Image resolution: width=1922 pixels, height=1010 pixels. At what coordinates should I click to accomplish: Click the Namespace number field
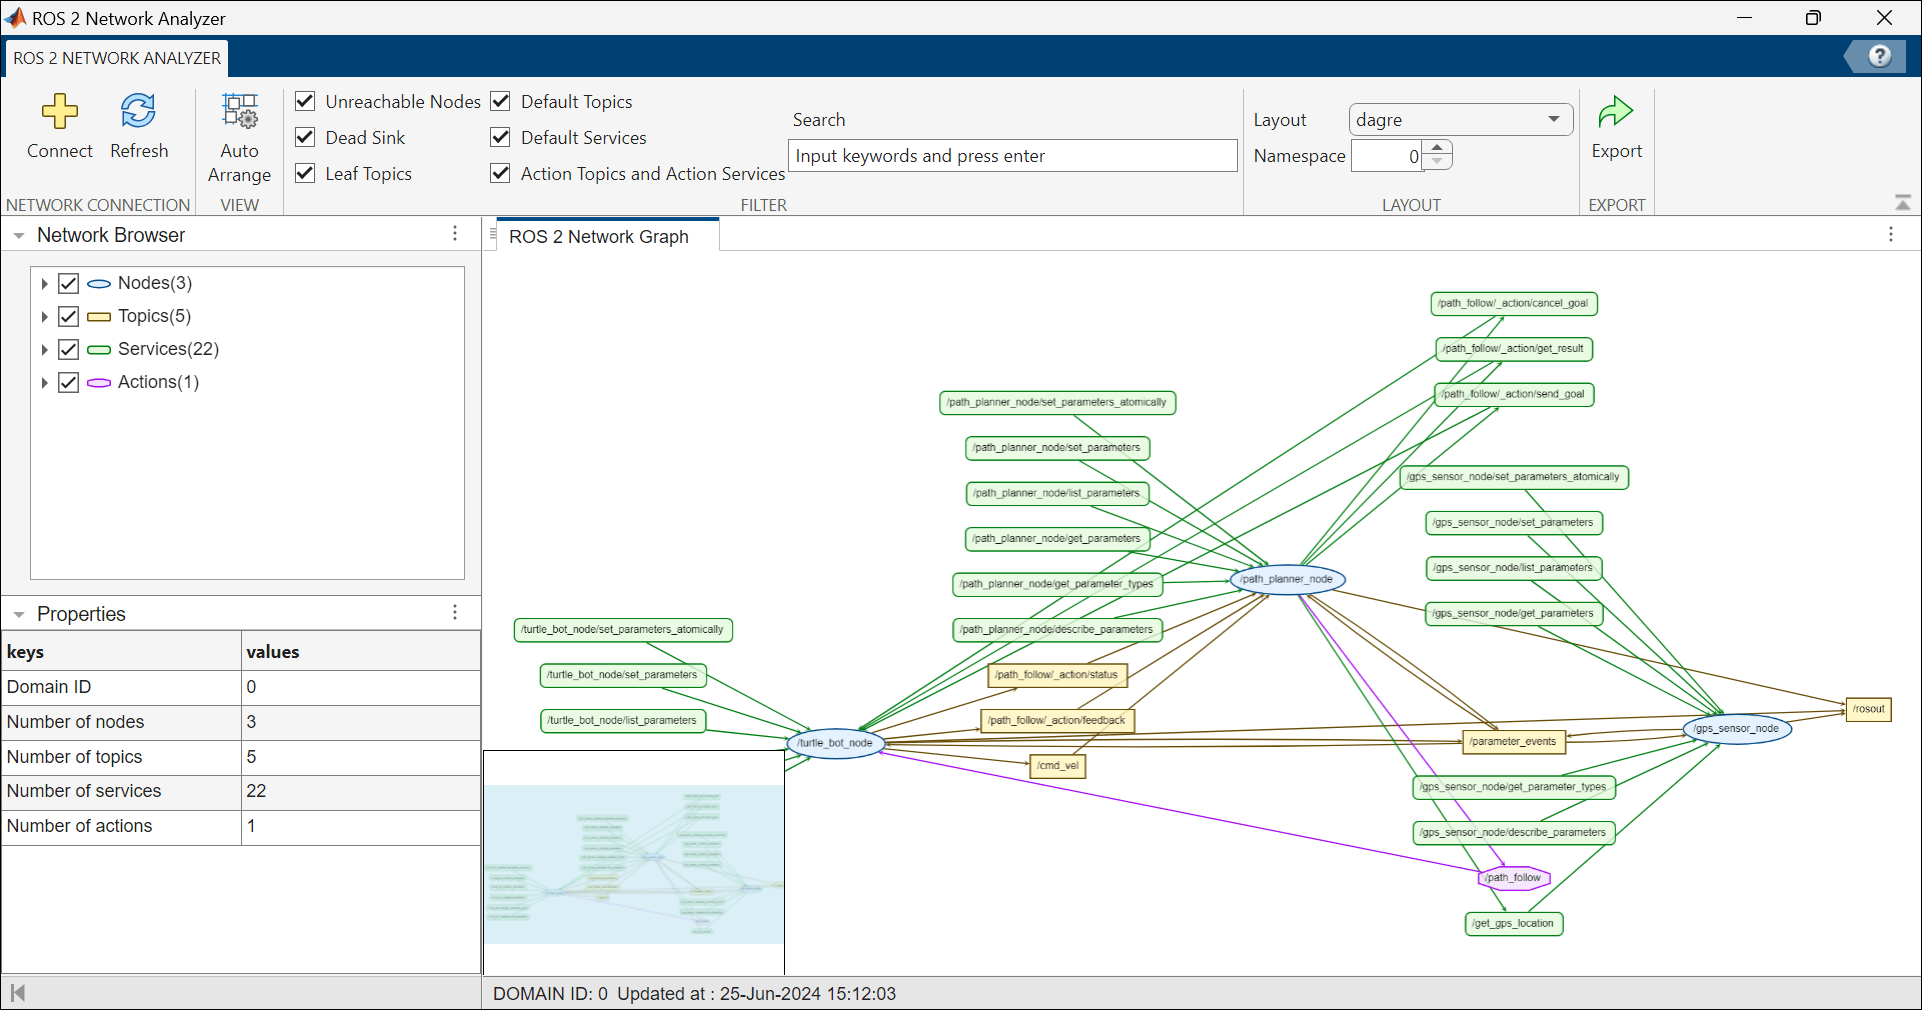click(x=1387, y=156)
